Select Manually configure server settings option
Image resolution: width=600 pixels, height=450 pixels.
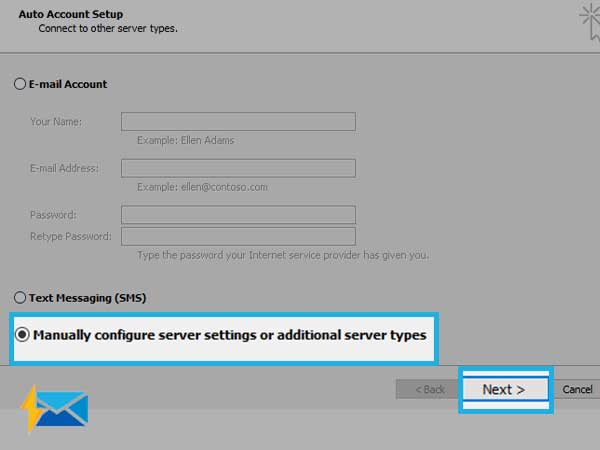click(22, 334)
